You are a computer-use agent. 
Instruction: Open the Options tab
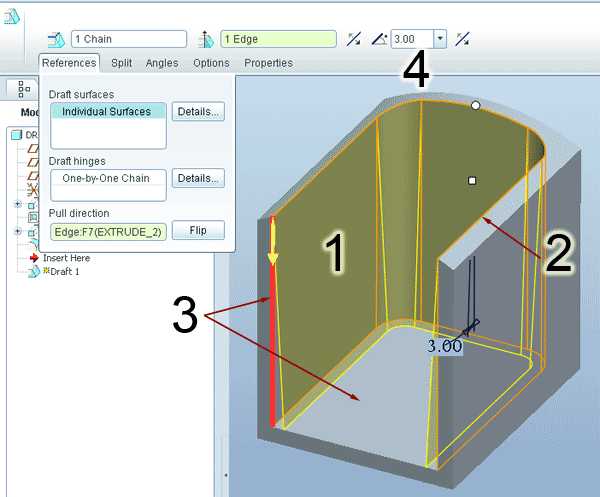(x=211, y=63)
